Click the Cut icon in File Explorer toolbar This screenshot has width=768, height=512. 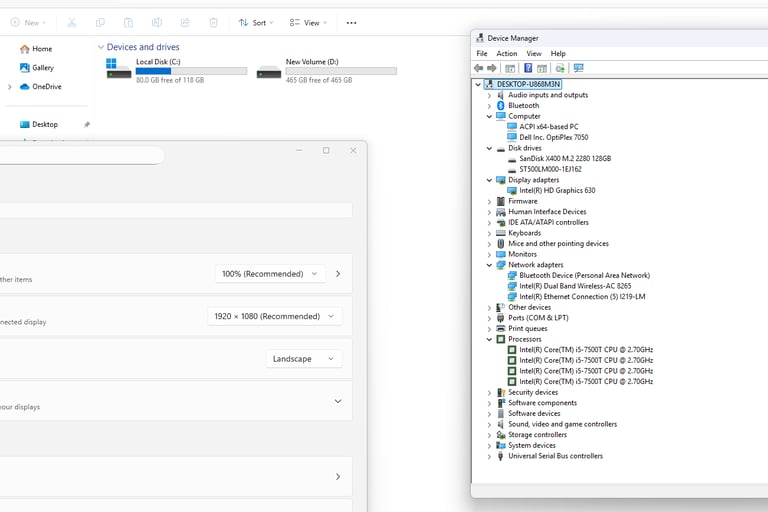(x=72, y=23)
